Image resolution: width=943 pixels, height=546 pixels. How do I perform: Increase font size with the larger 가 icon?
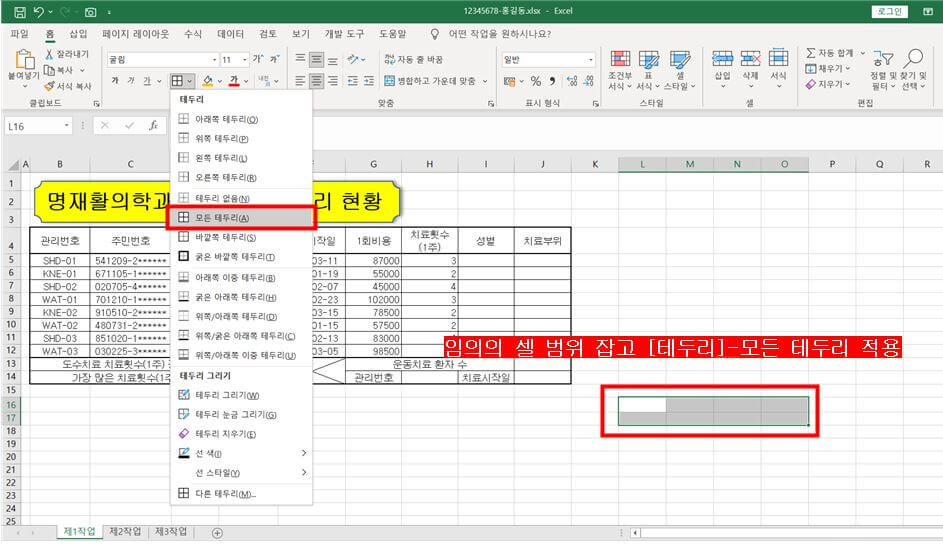tap(258, 59)
